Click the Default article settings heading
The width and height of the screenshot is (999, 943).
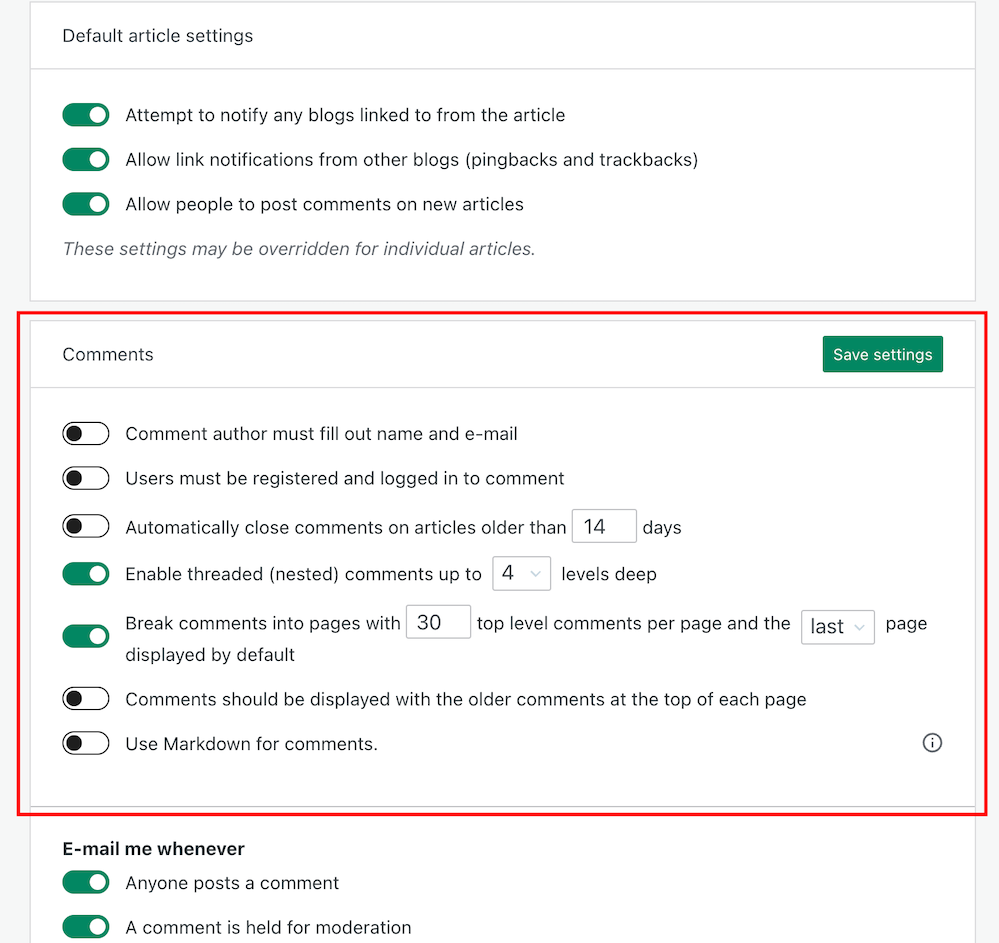158,36
